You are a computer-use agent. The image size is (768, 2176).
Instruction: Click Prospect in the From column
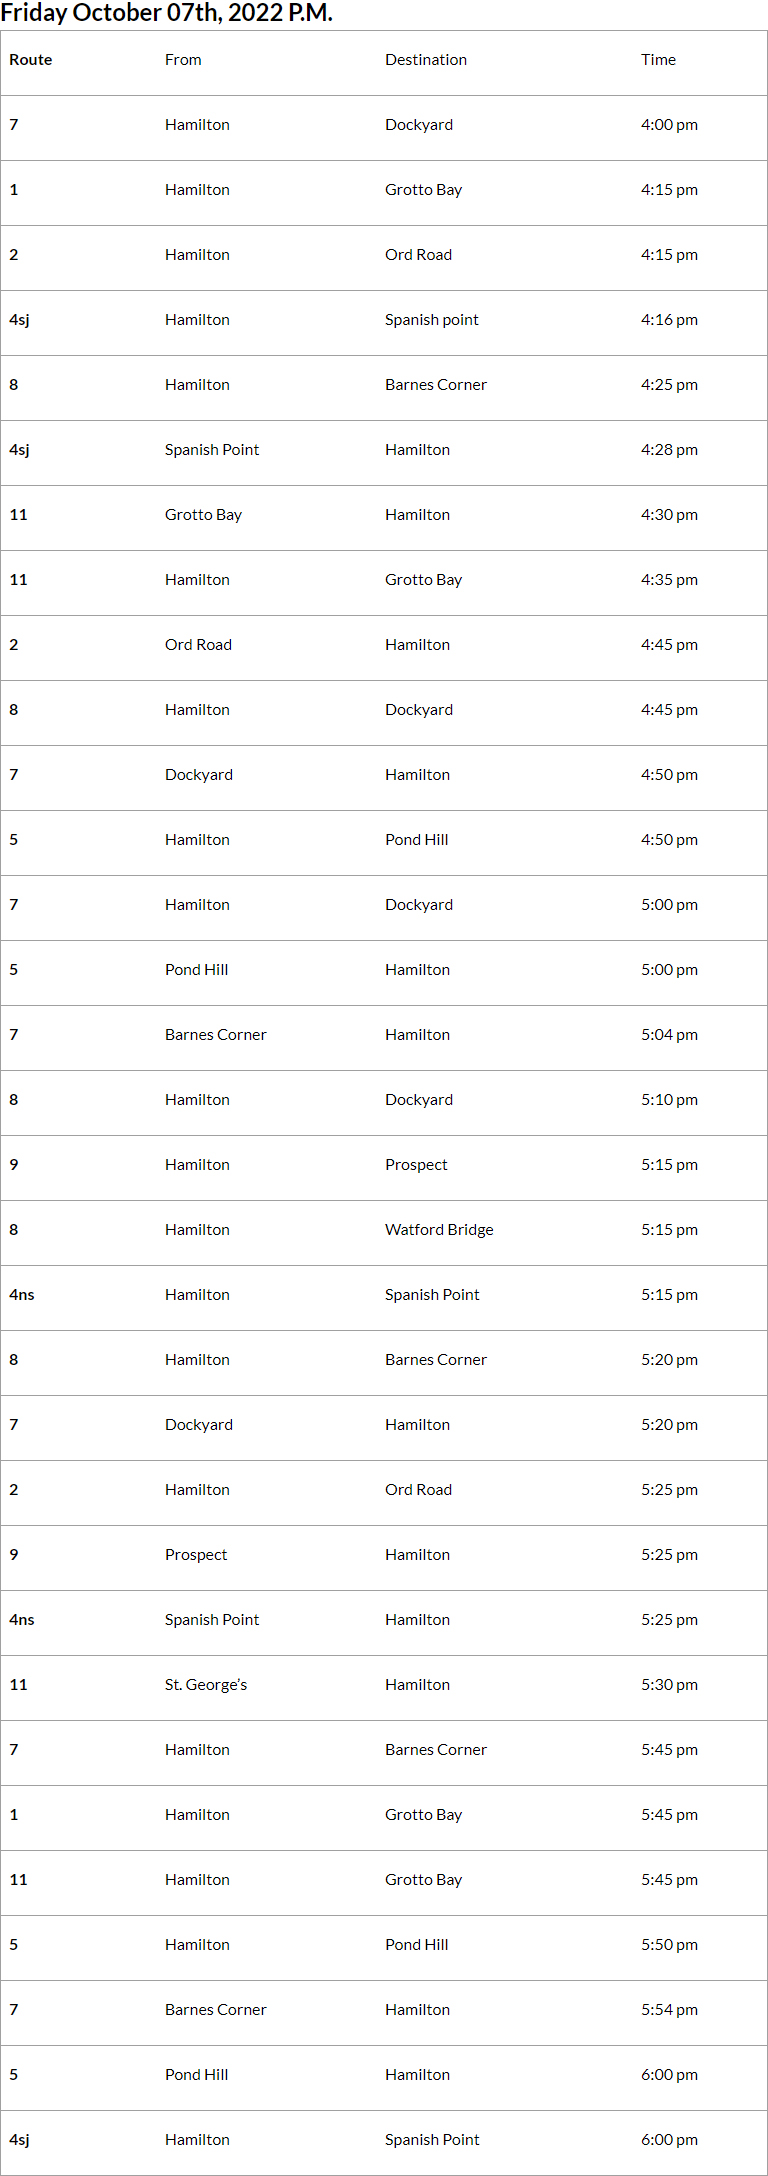196,1555
